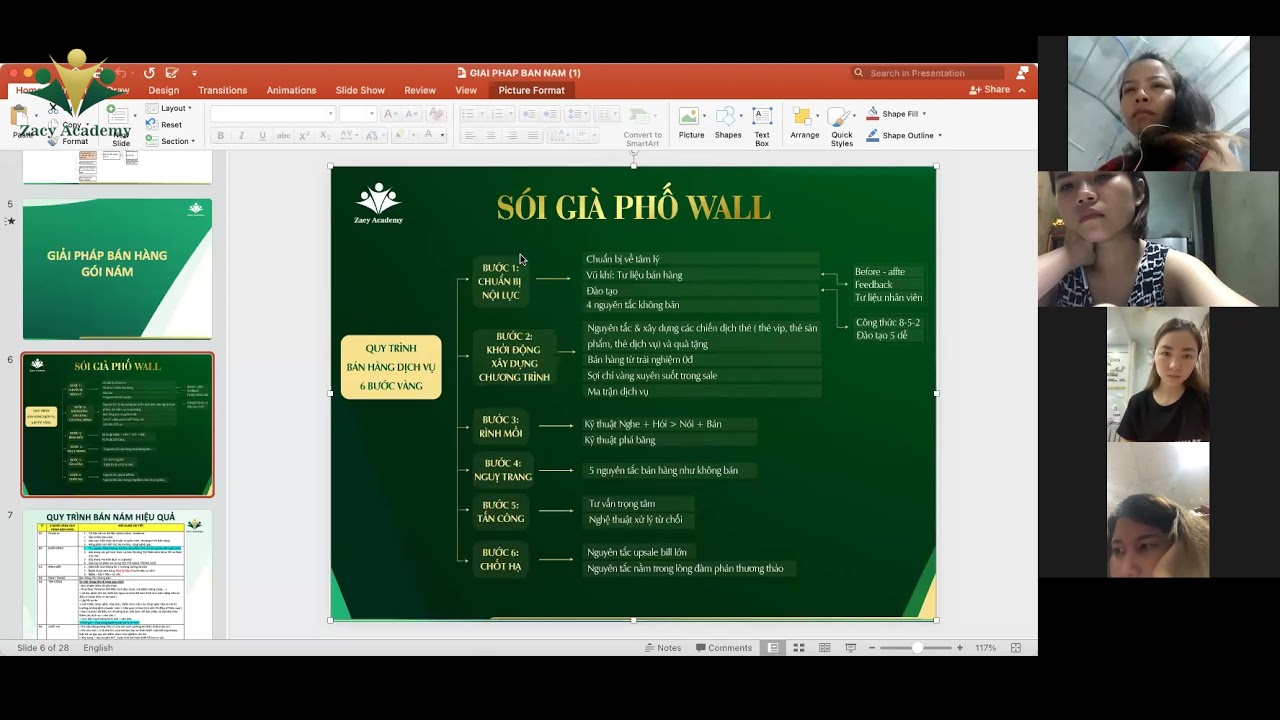
Task: Open the font size combo box
Action: point(357,114)
